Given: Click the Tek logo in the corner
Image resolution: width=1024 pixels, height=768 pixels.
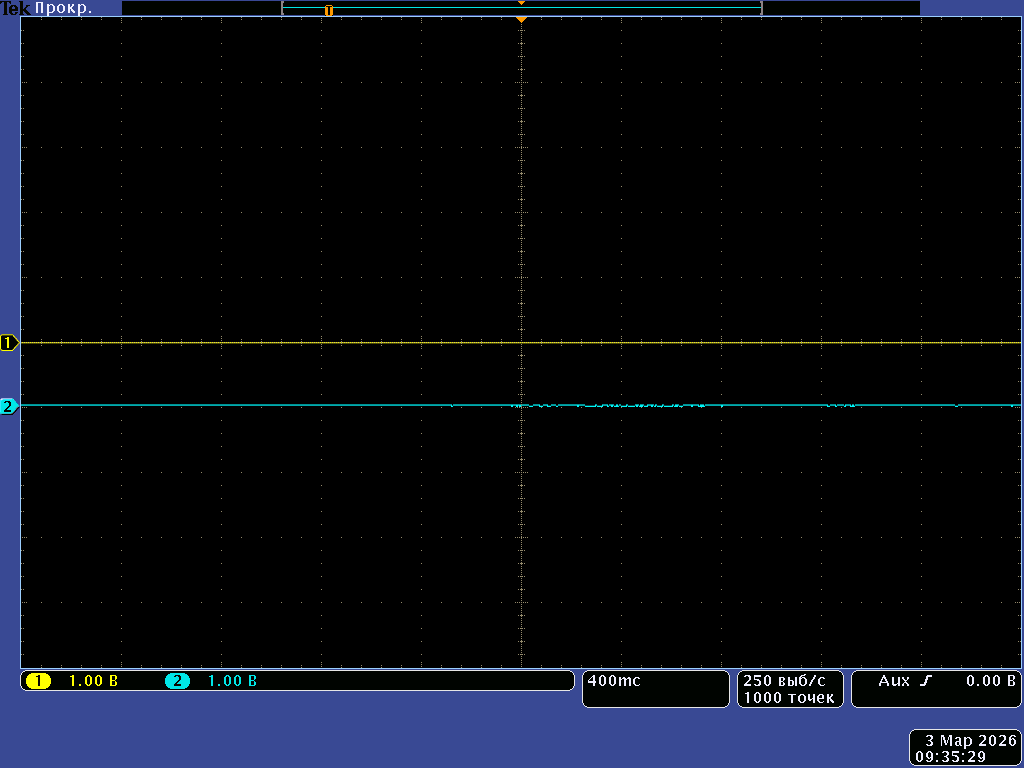Looking at the screenshot, I should (x=15, y=8).
